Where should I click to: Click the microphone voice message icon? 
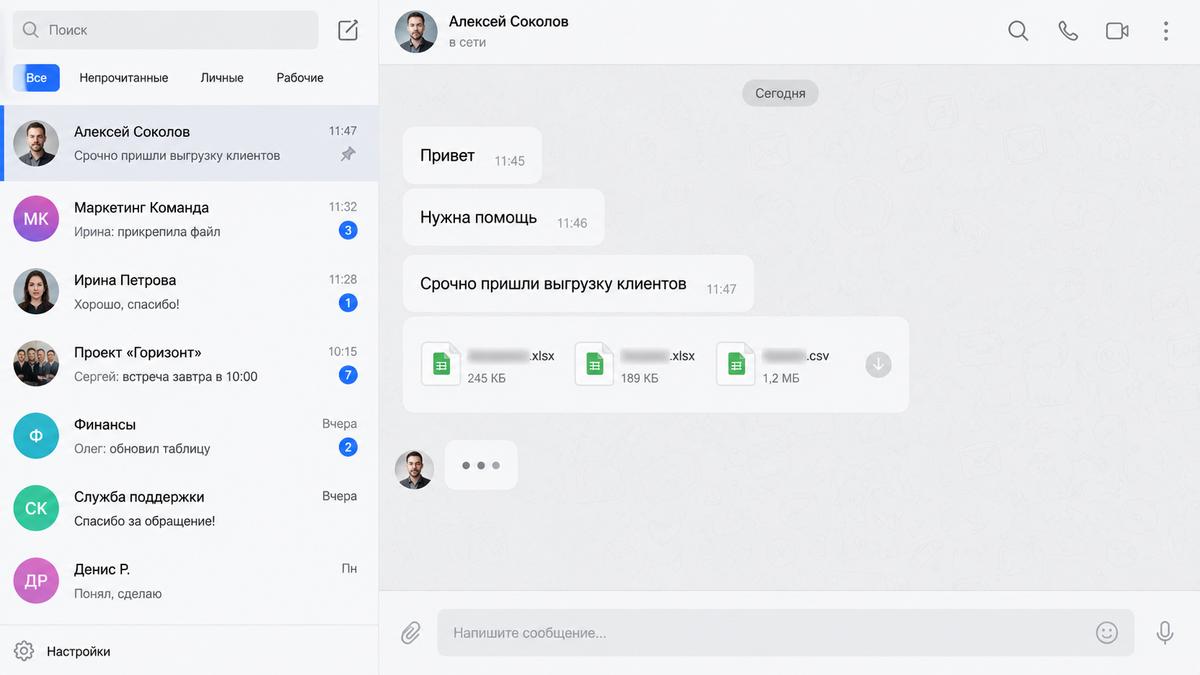(x=1164, y=633)
